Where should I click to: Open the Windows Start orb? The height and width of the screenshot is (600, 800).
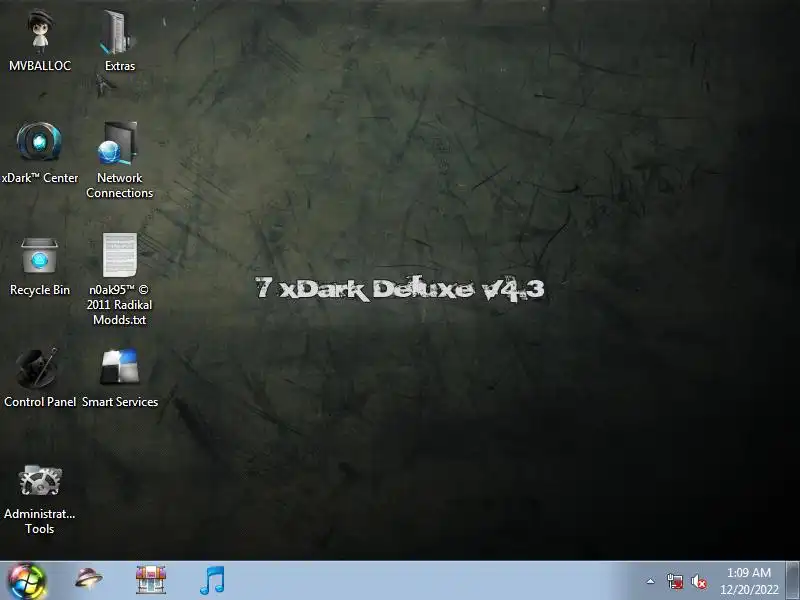(x=28, y=582)
